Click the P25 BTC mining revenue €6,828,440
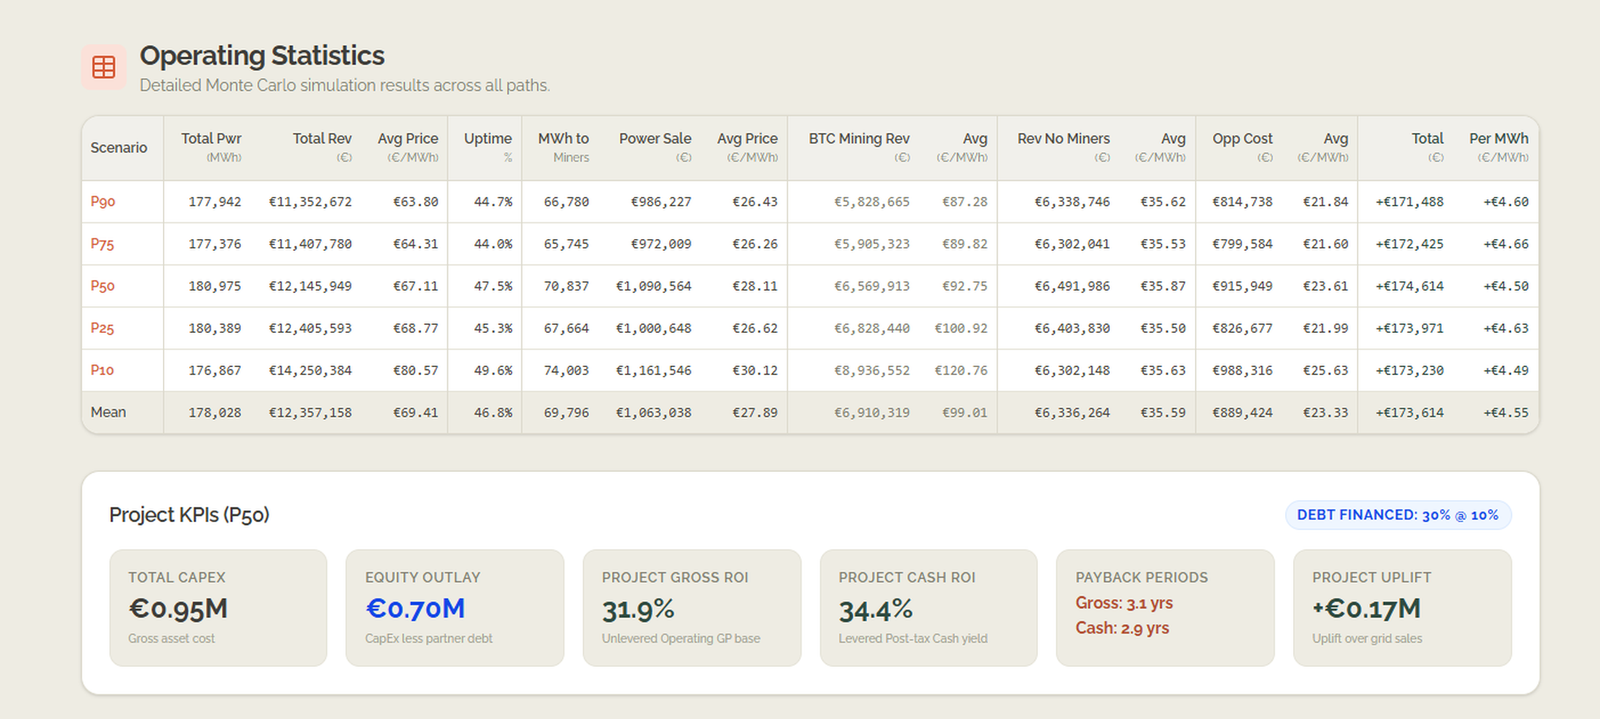 tap(872, 328)
